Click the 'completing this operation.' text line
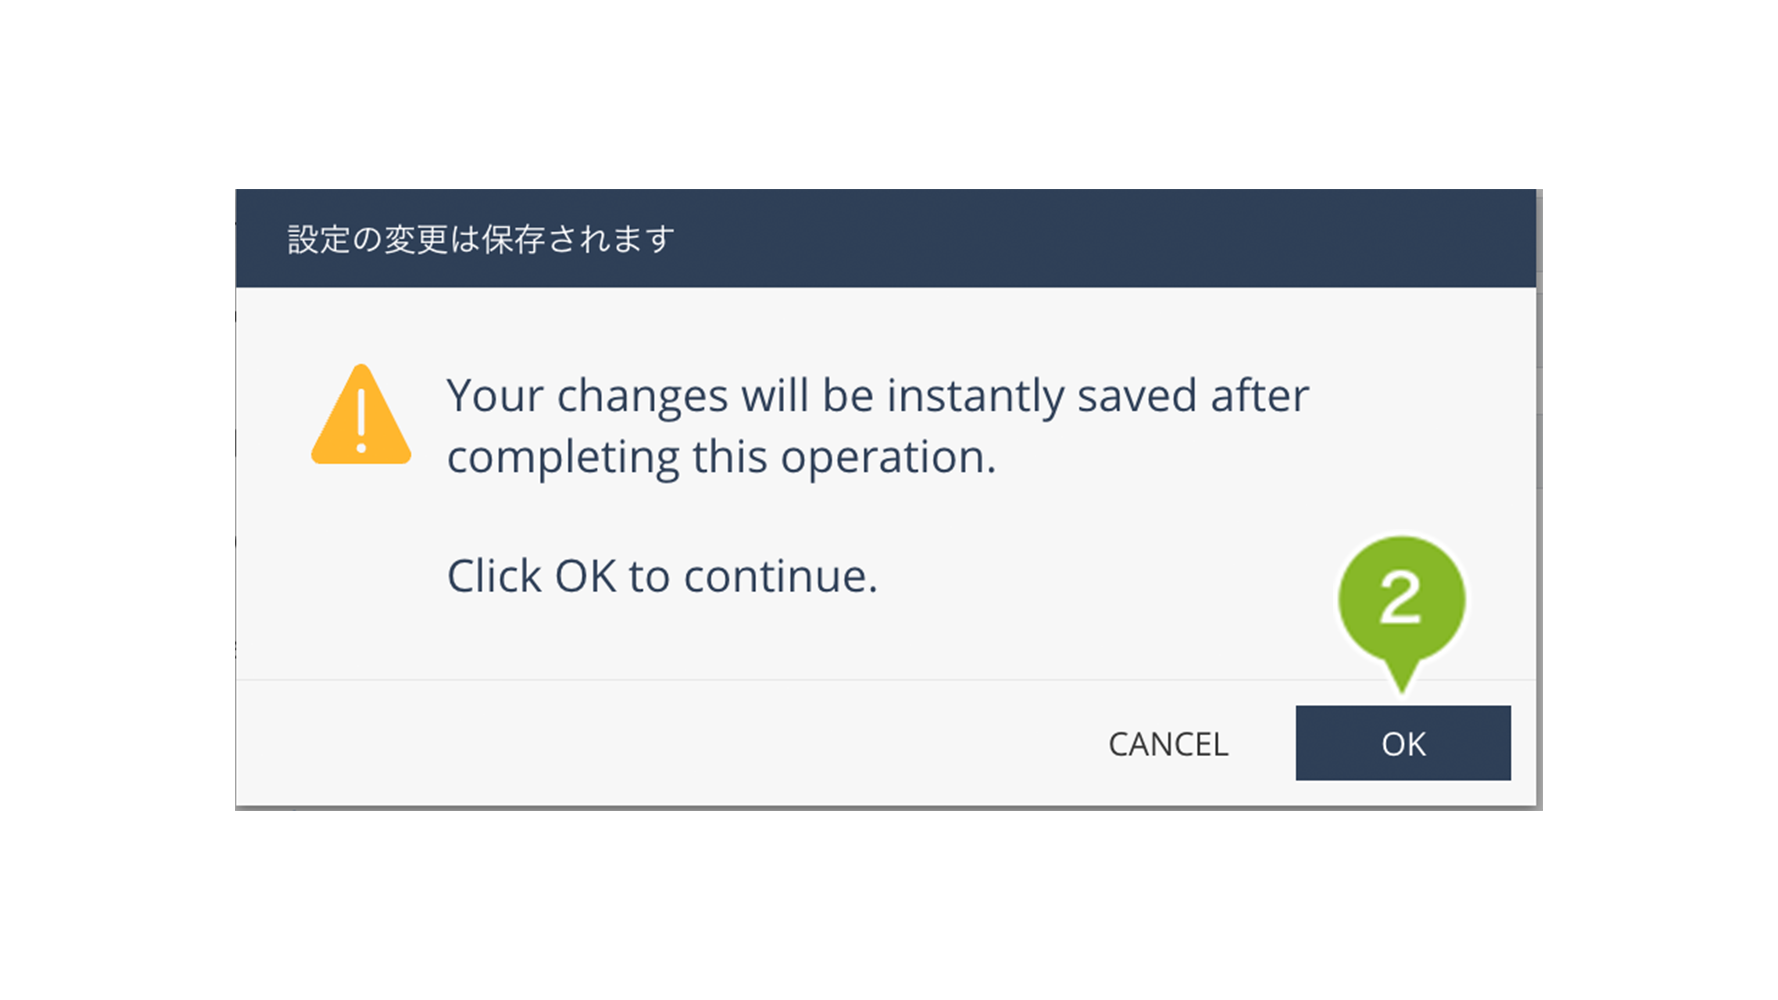 (x=721, y=457)
